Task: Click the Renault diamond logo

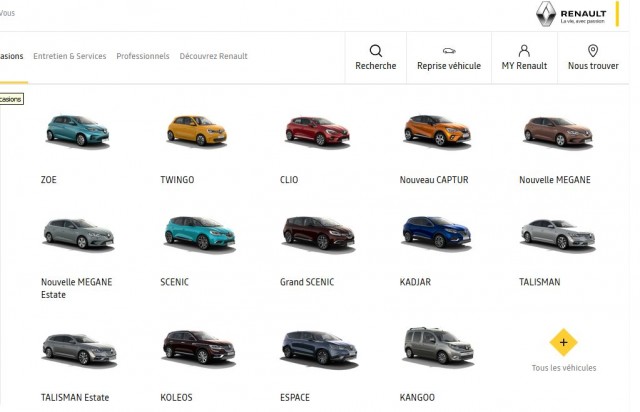Action: pyautogui.click(x=546, y=14)
